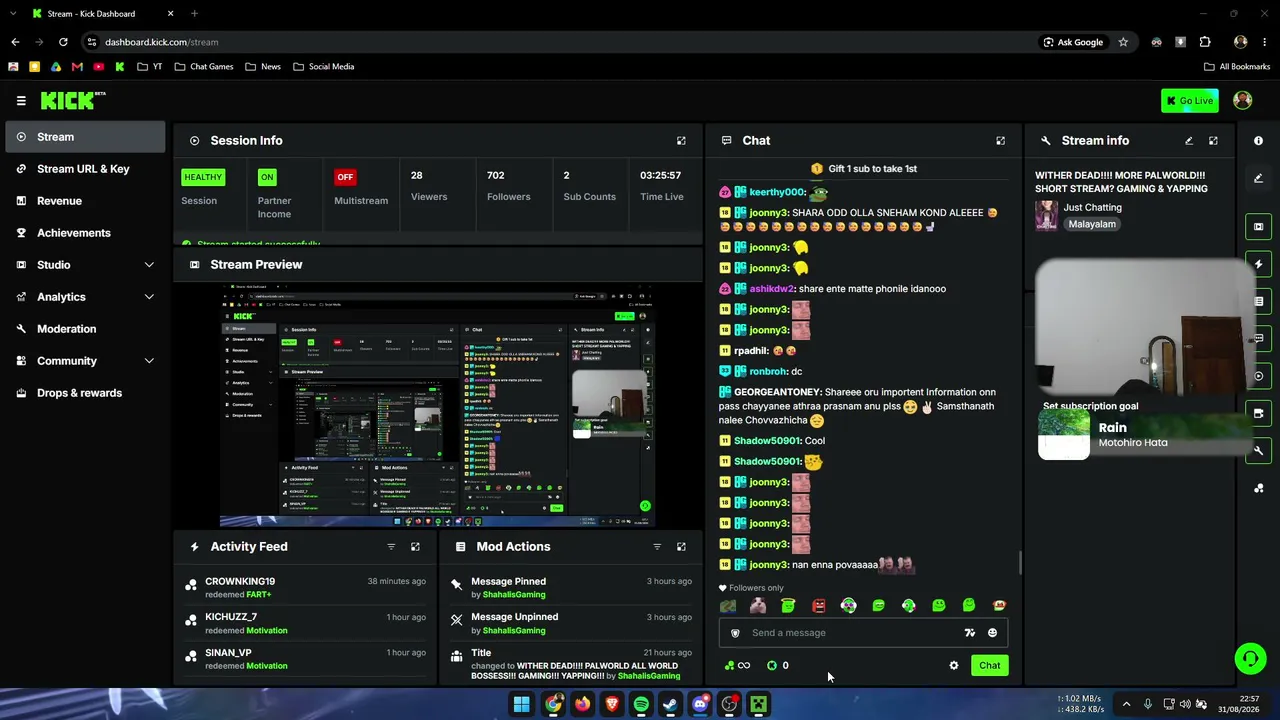
Task: Expand the Session Info panel fullscreen
Action: 681,141
